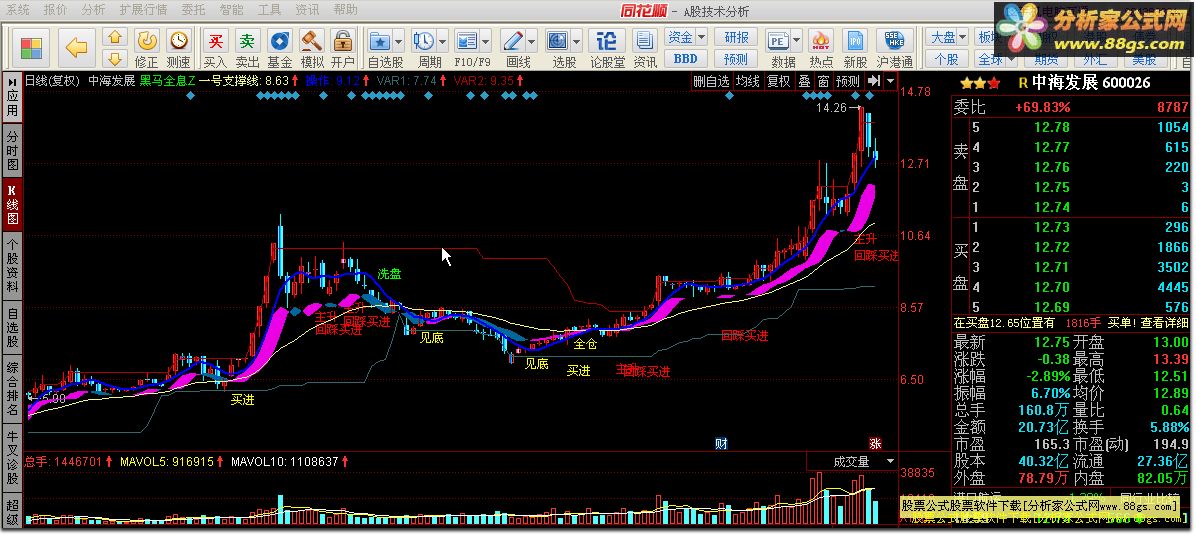The image size is (1196, 535).
Task: Open the 开户 account padlock icon
Action: [x=343, y=48]
